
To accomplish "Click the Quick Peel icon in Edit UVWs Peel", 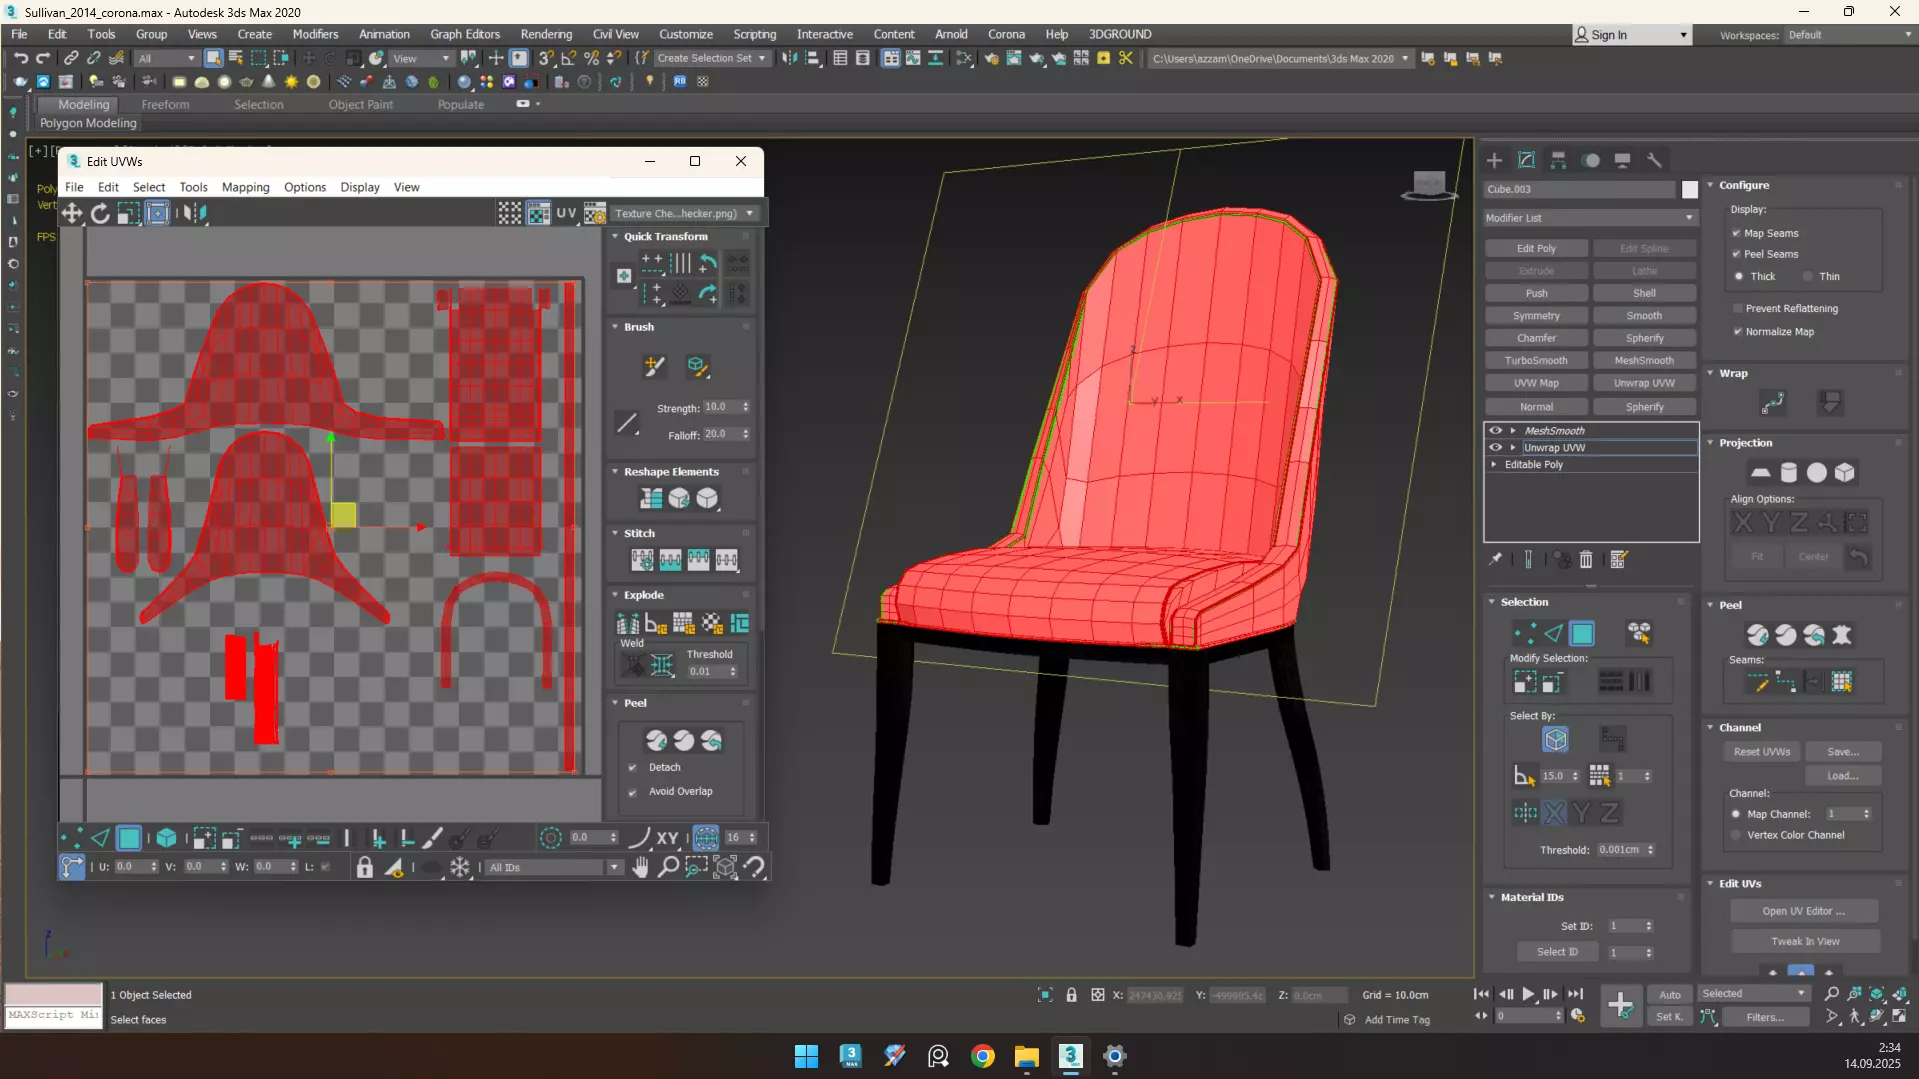I will 656,740.
